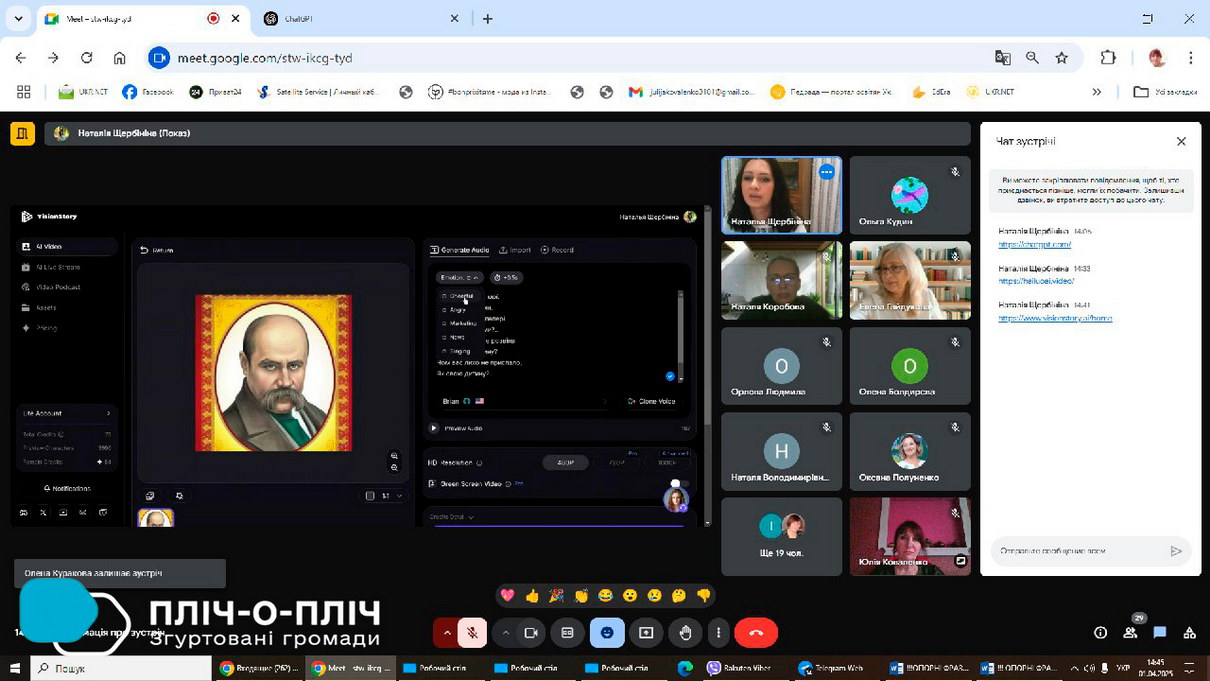Image resolution: width=1210 pixels, height=681 pixels.
Task: Open meeting details info icon
Action: coord(1101,633)
